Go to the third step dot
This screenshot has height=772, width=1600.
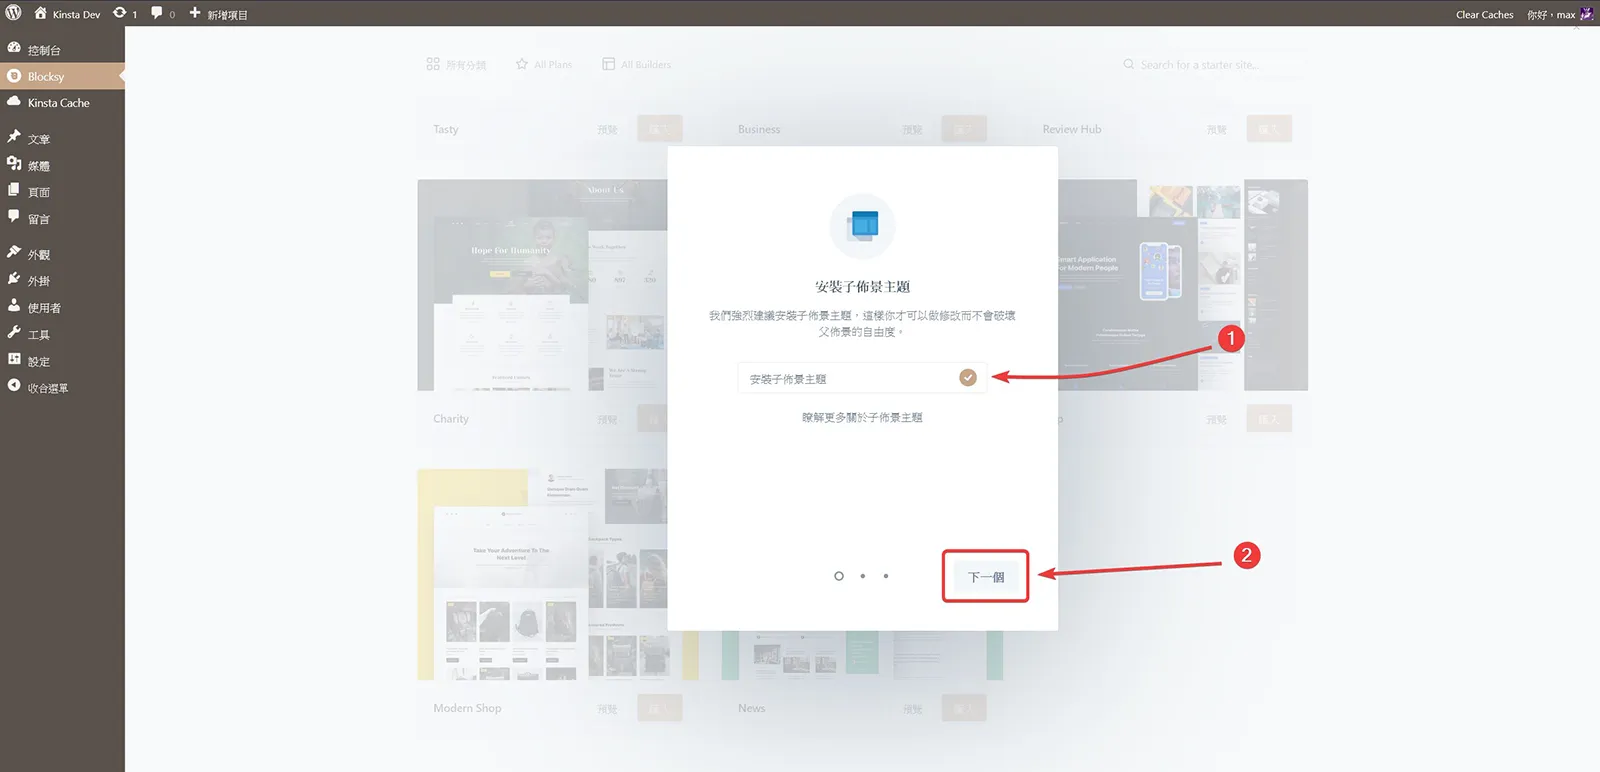pos(886,576)
